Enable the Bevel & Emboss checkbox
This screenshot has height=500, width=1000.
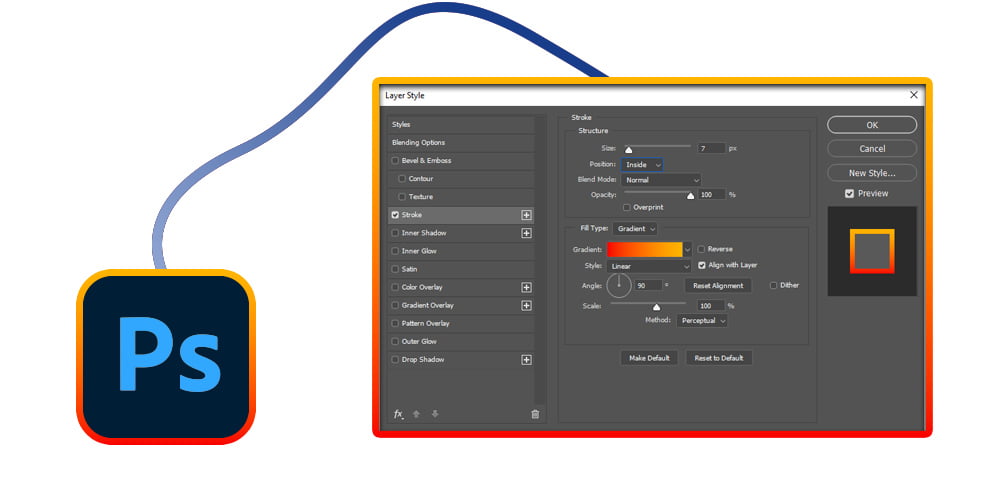[x=395, y=161]
